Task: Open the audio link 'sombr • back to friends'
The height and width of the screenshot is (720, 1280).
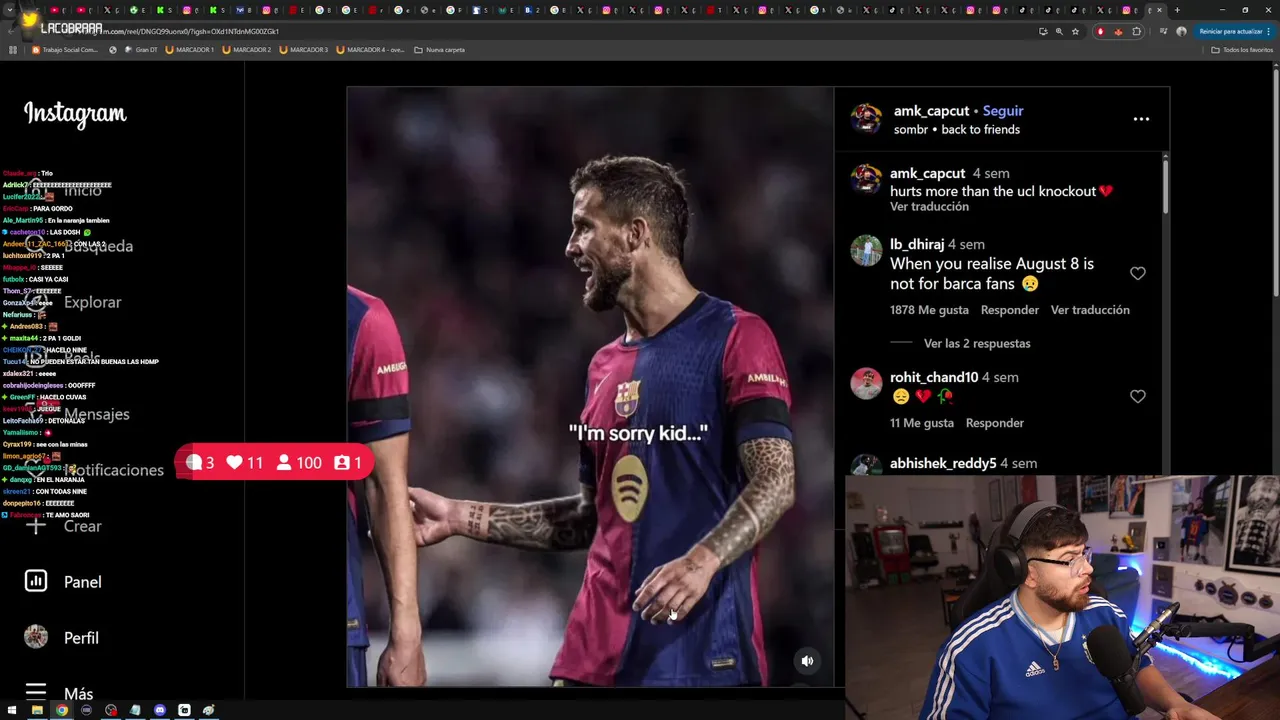Action: [x=957, y=130]
